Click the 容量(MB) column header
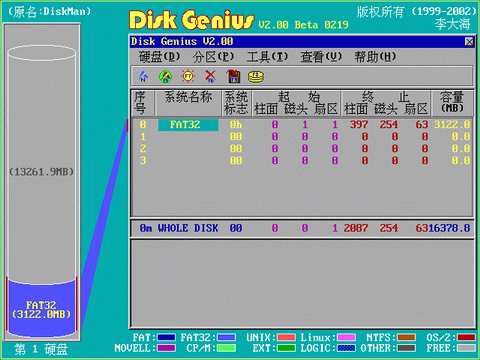This screenshot has height=360, width=480. click(x=452, y=102)
